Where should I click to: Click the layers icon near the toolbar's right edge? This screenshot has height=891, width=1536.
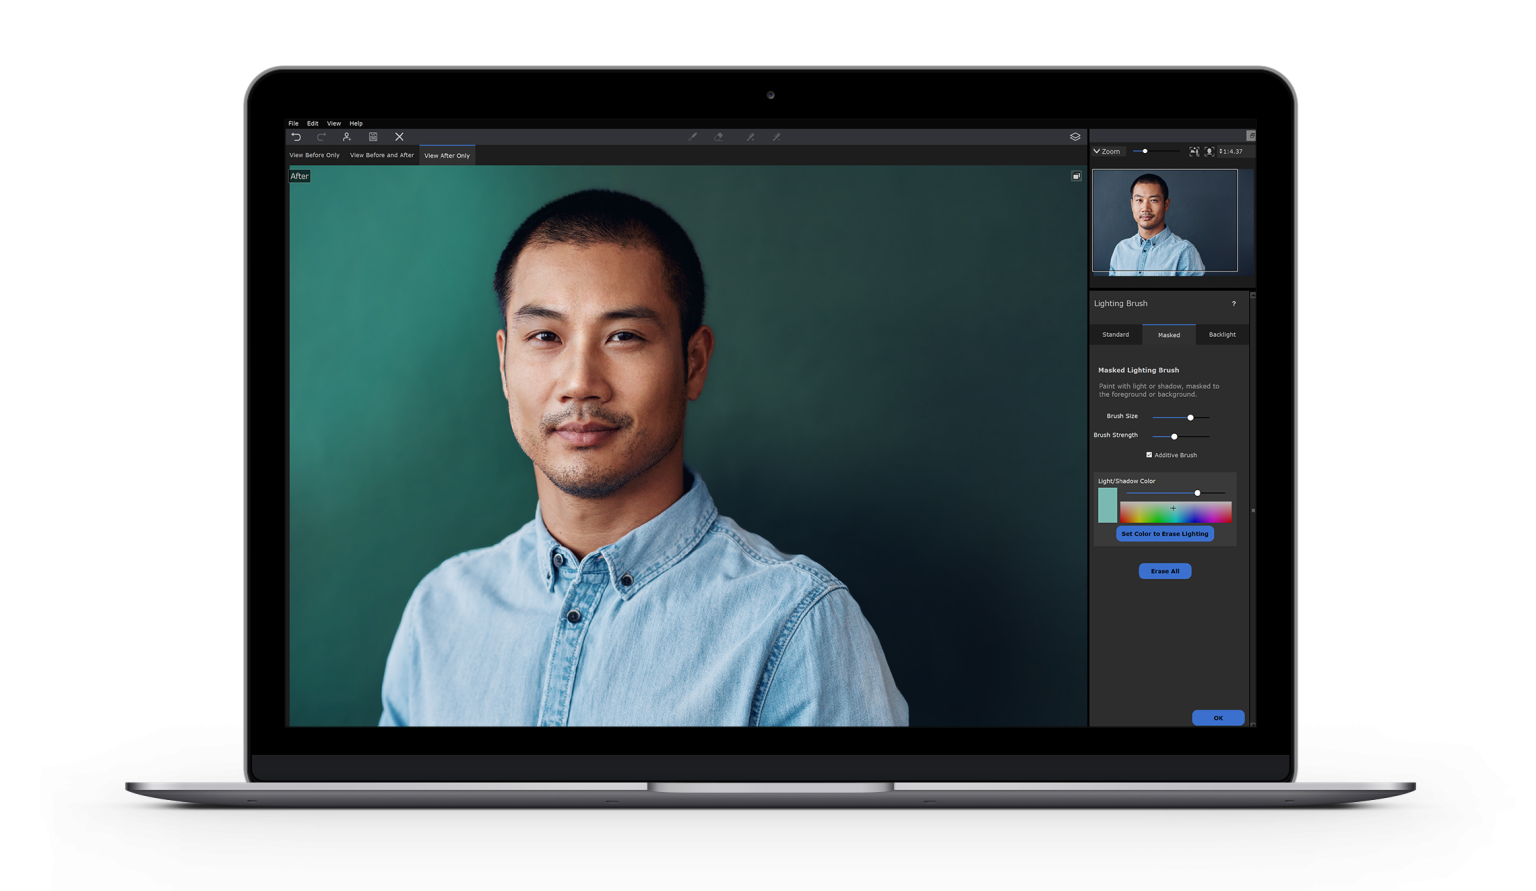1073,137
